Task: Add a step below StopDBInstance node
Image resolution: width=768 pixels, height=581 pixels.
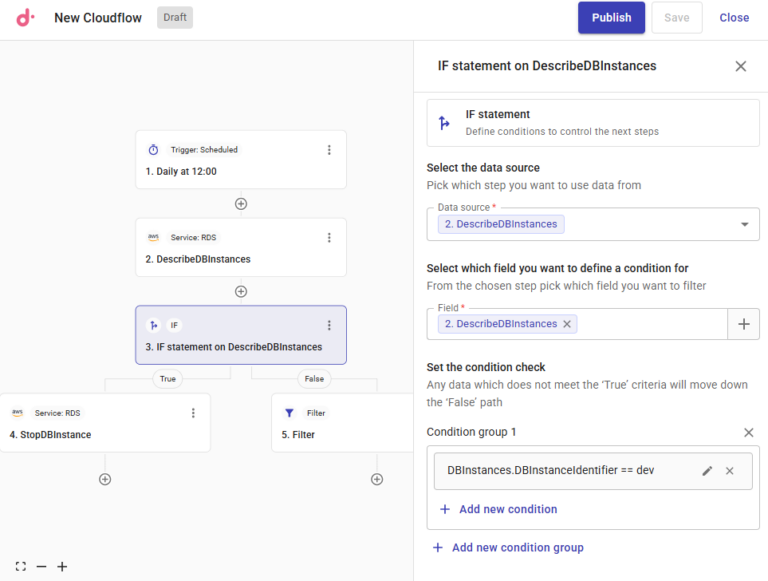Action: pos(105,479)
